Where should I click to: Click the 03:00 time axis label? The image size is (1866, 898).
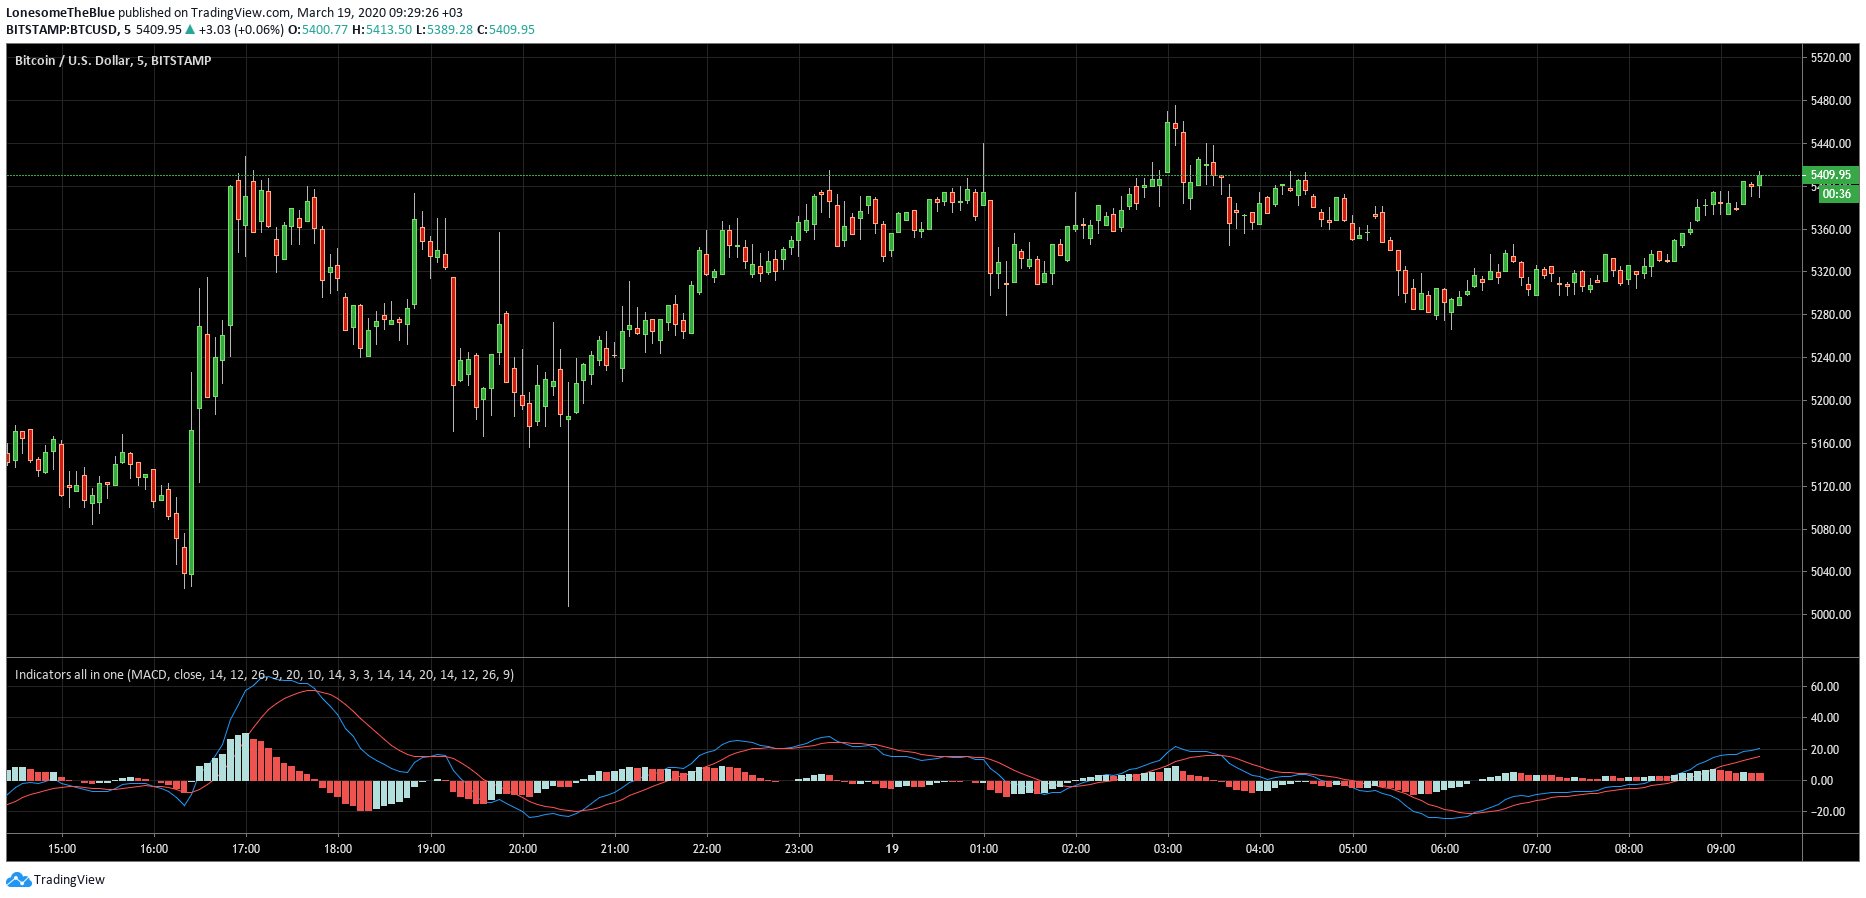1168,849
